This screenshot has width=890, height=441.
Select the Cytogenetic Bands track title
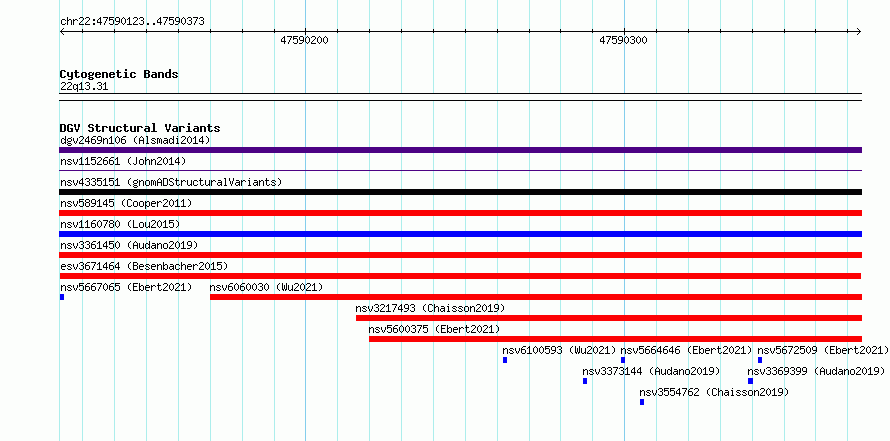[119, 74]
